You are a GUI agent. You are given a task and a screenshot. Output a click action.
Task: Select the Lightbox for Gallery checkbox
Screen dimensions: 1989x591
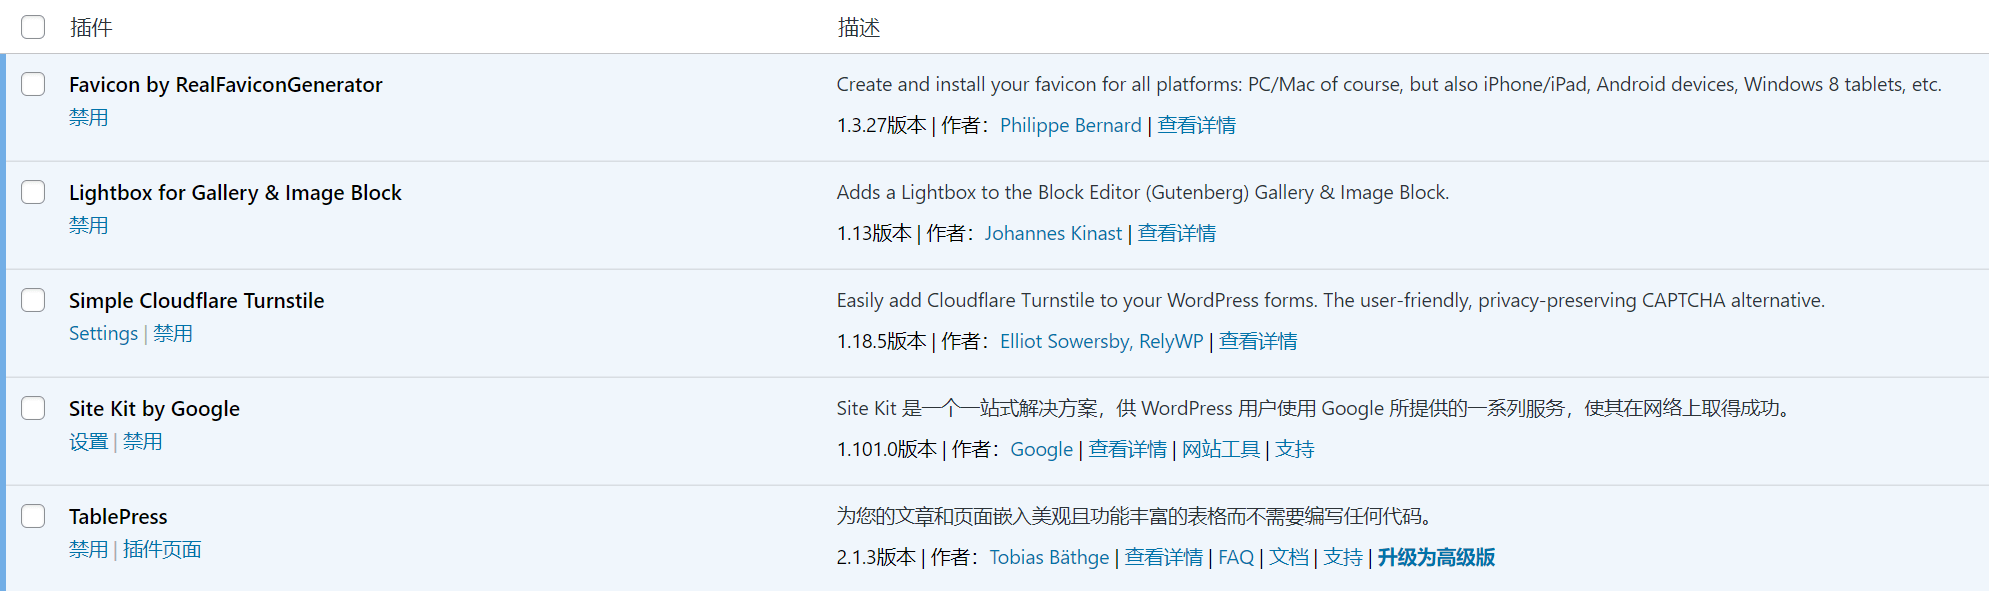33,192
